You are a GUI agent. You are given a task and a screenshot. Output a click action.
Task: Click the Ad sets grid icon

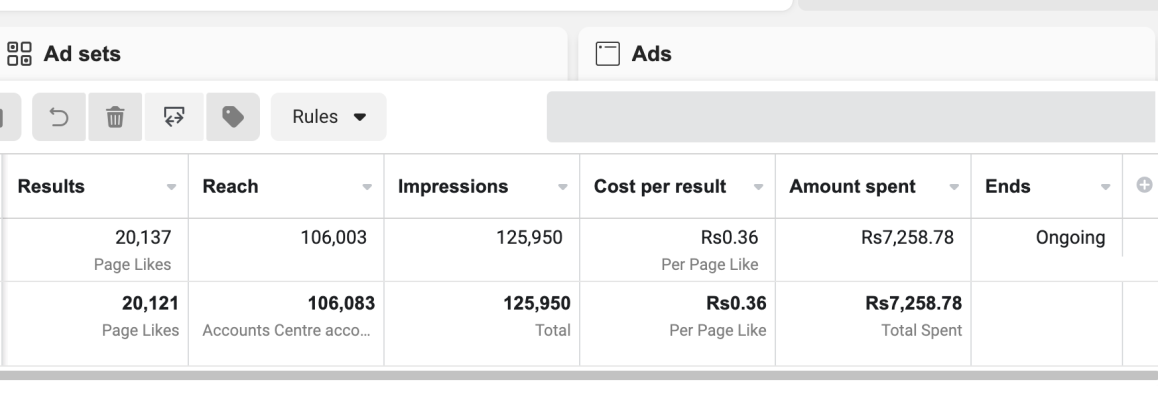(x=19, y=54)
